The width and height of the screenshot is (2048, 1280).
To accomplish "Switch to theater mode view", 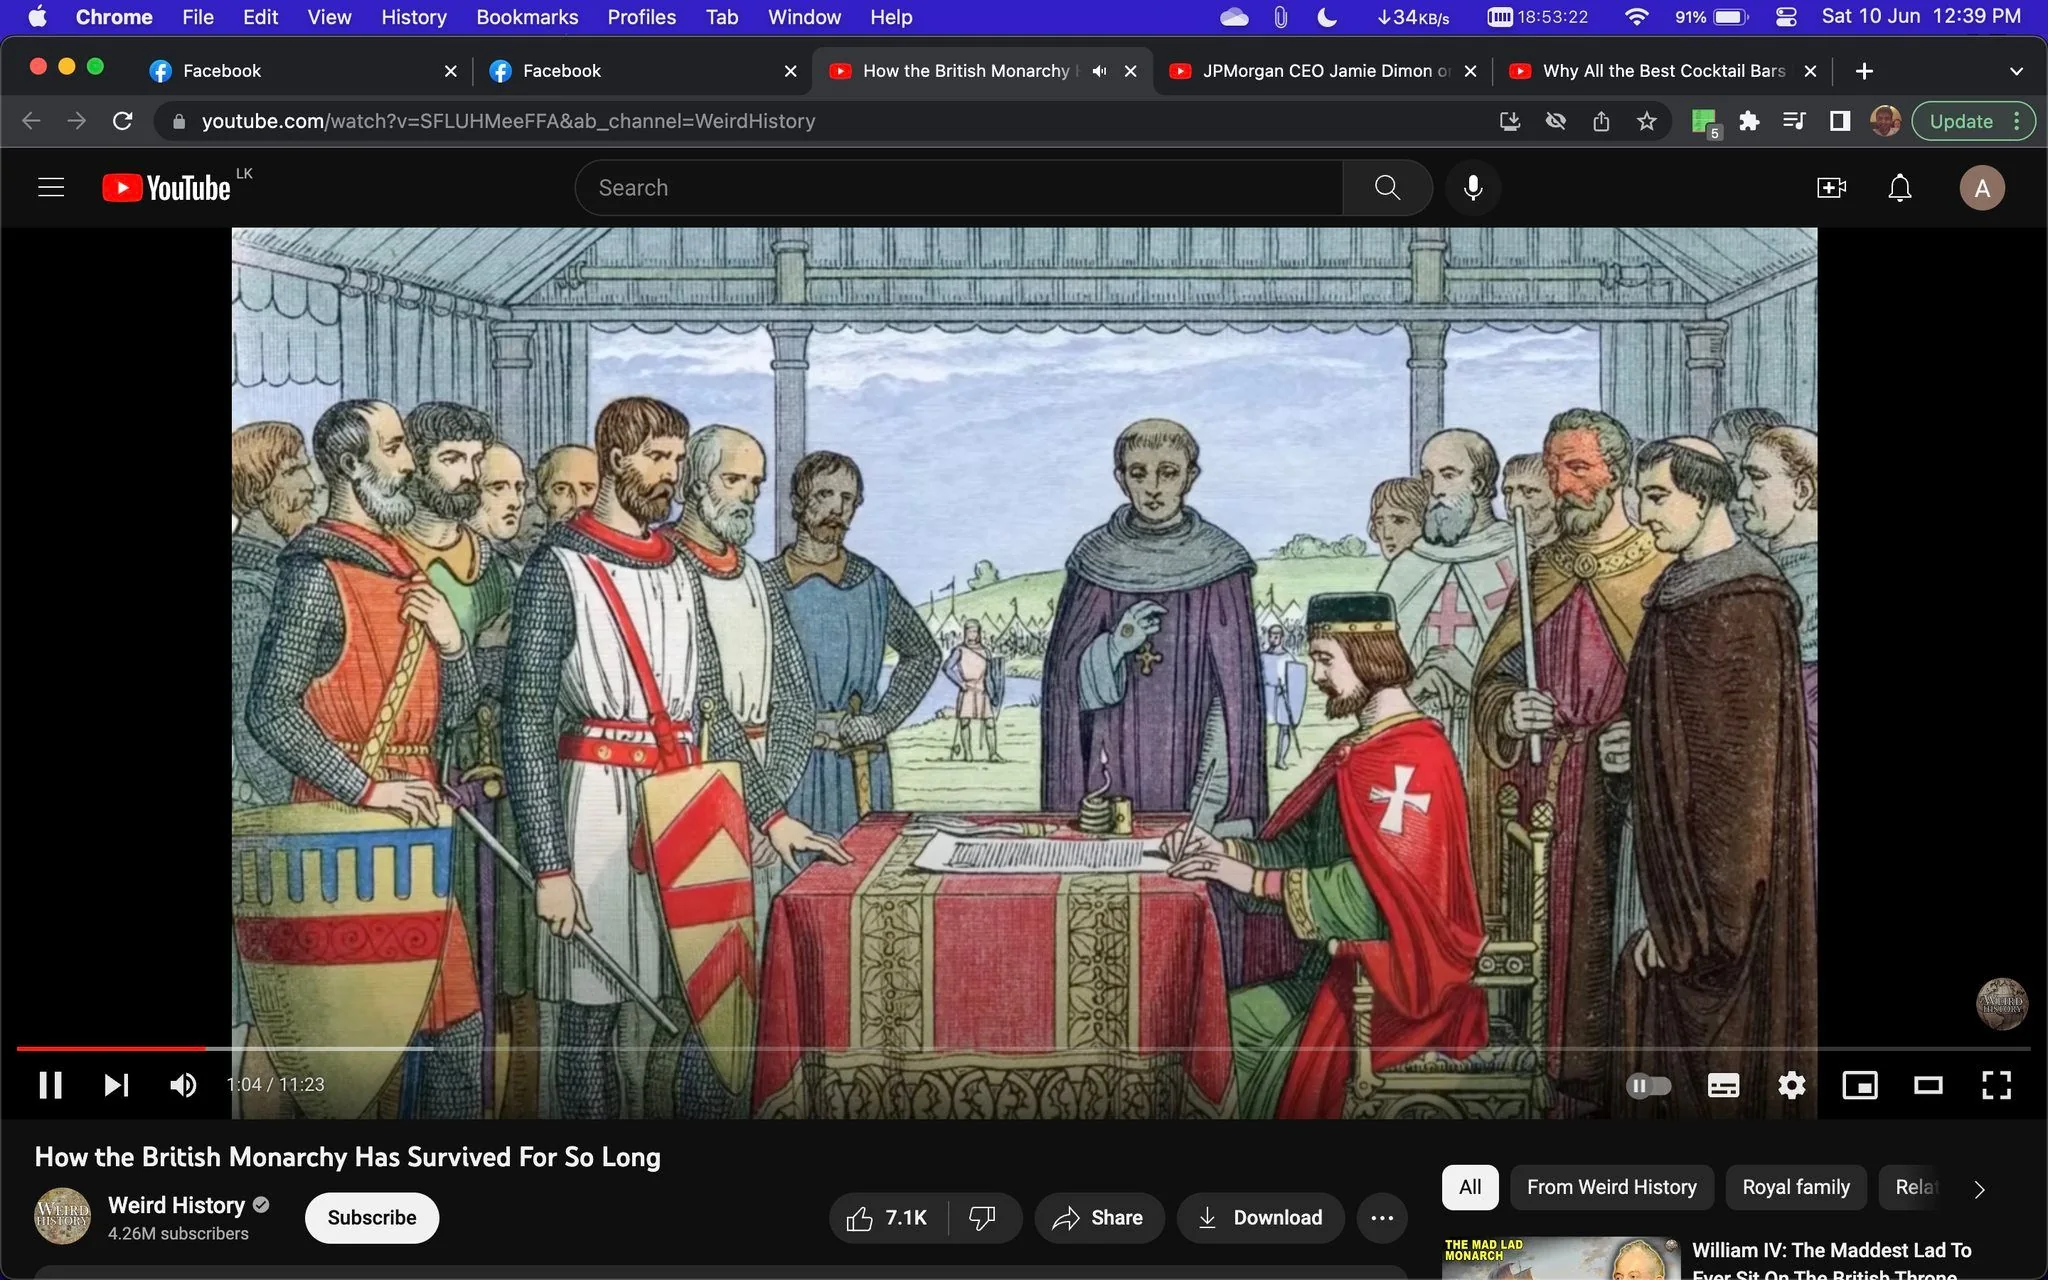I will [x=1928, y=1085].
